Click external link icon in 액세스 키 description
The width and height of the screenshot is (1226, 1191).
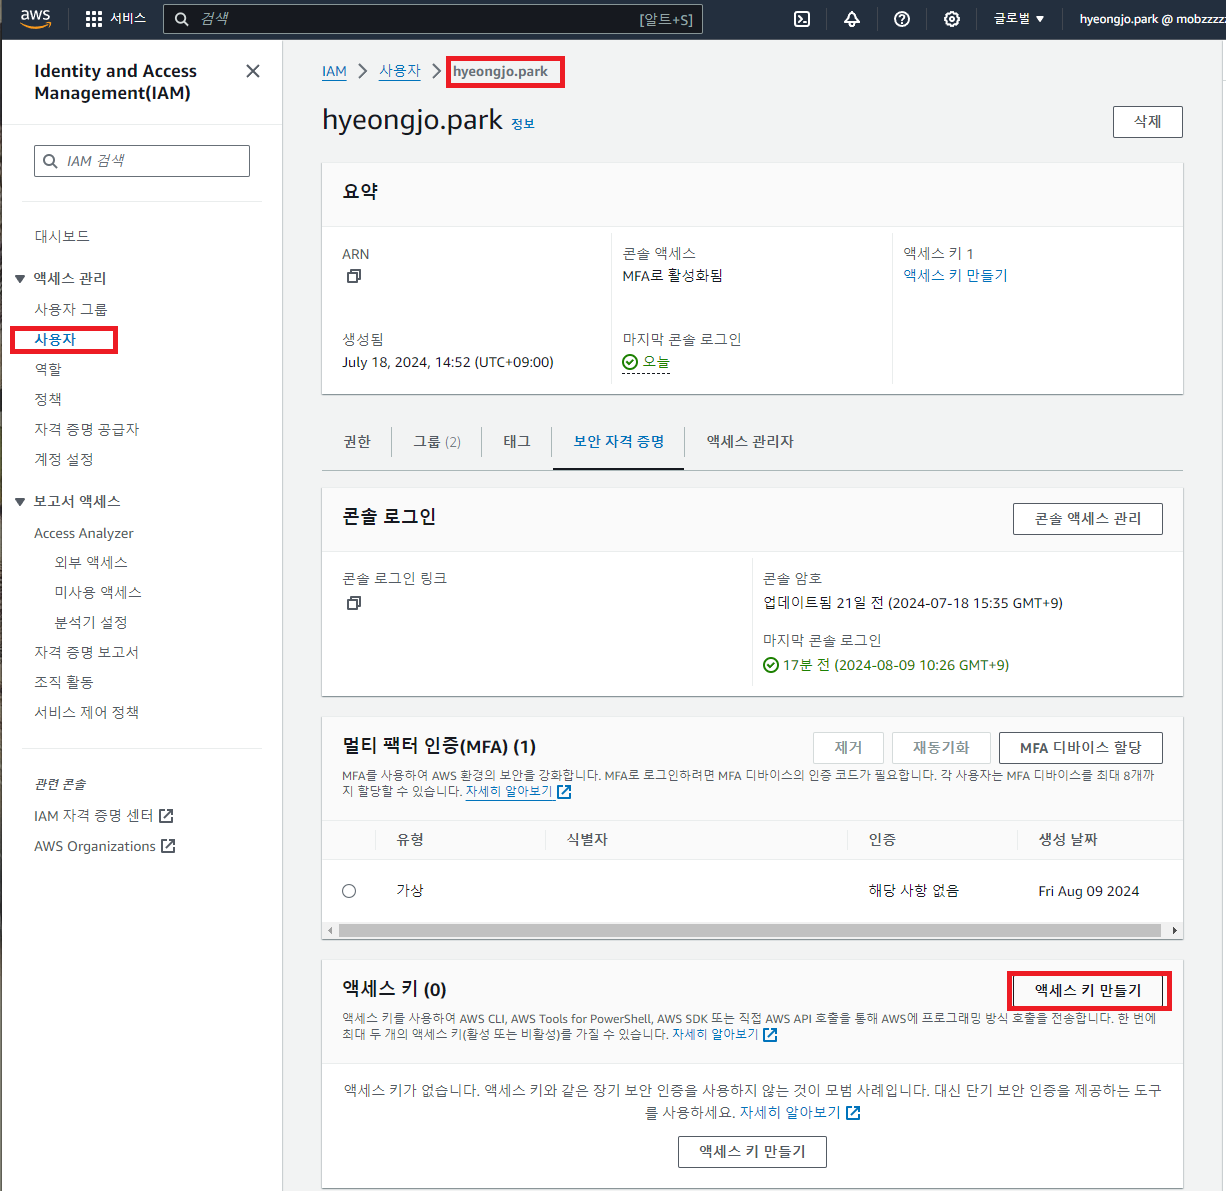coord(770,1035)
